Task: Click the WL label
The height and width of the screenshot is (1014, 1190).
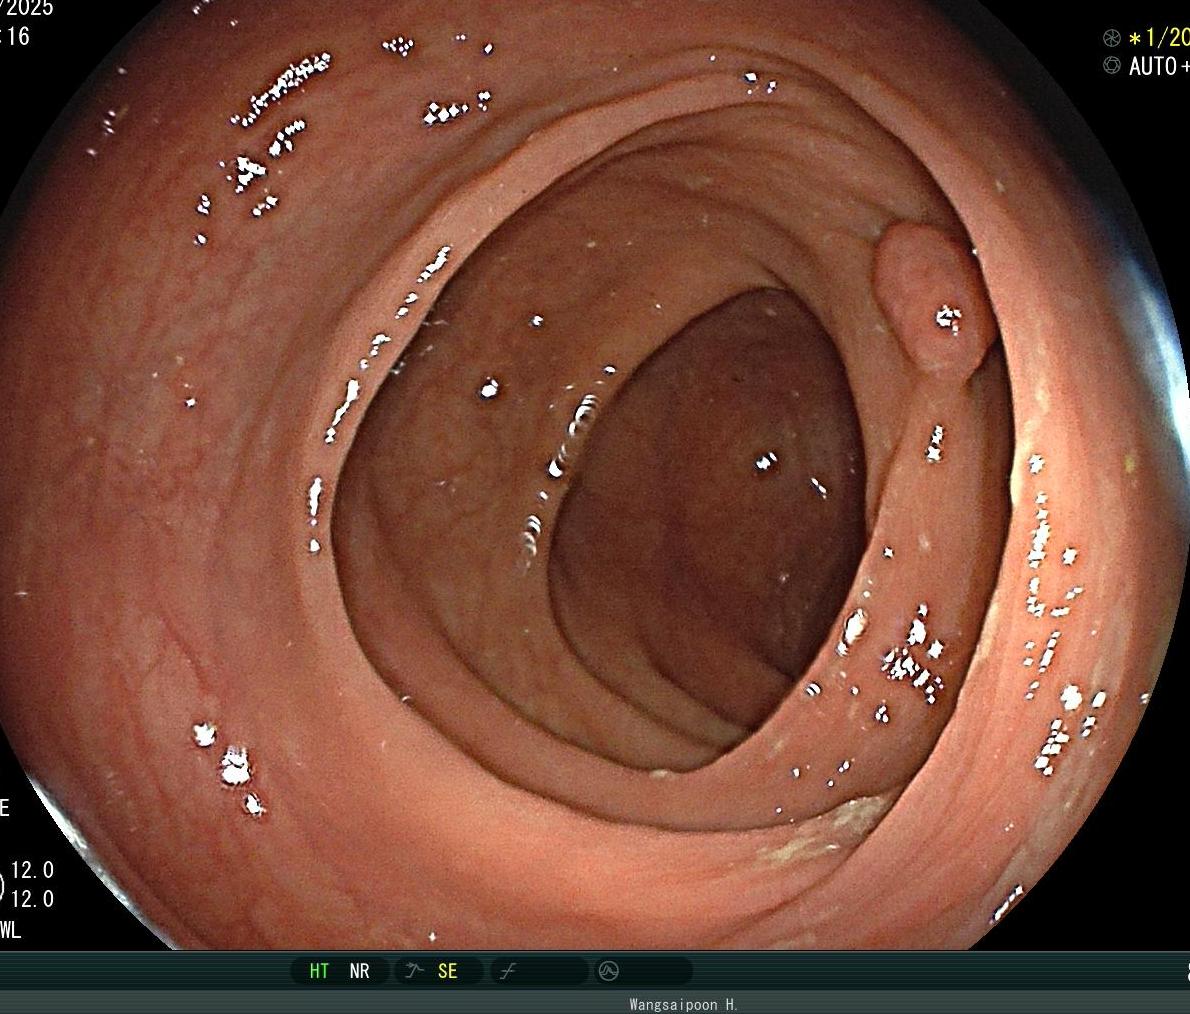Action: coord(10,930)
